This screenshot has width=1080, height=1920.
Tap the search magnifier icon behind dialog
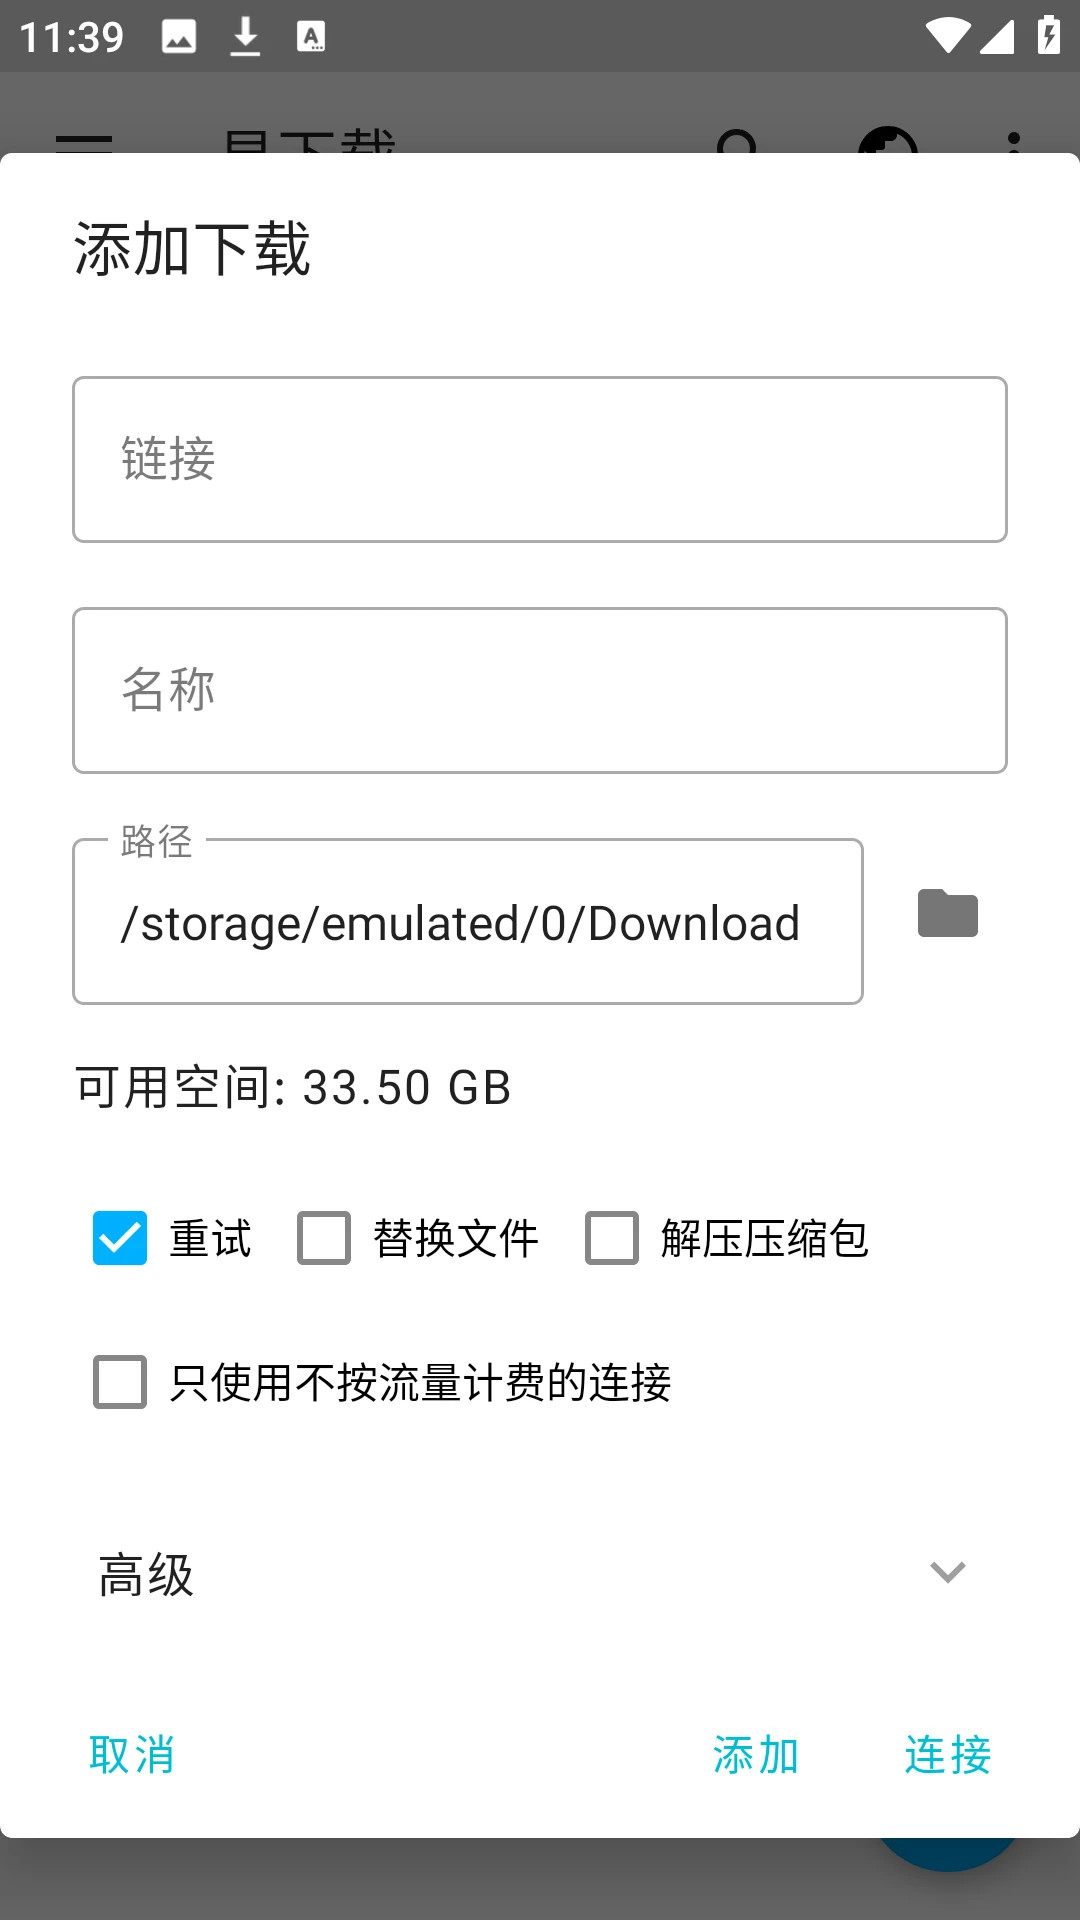point(738,142)
